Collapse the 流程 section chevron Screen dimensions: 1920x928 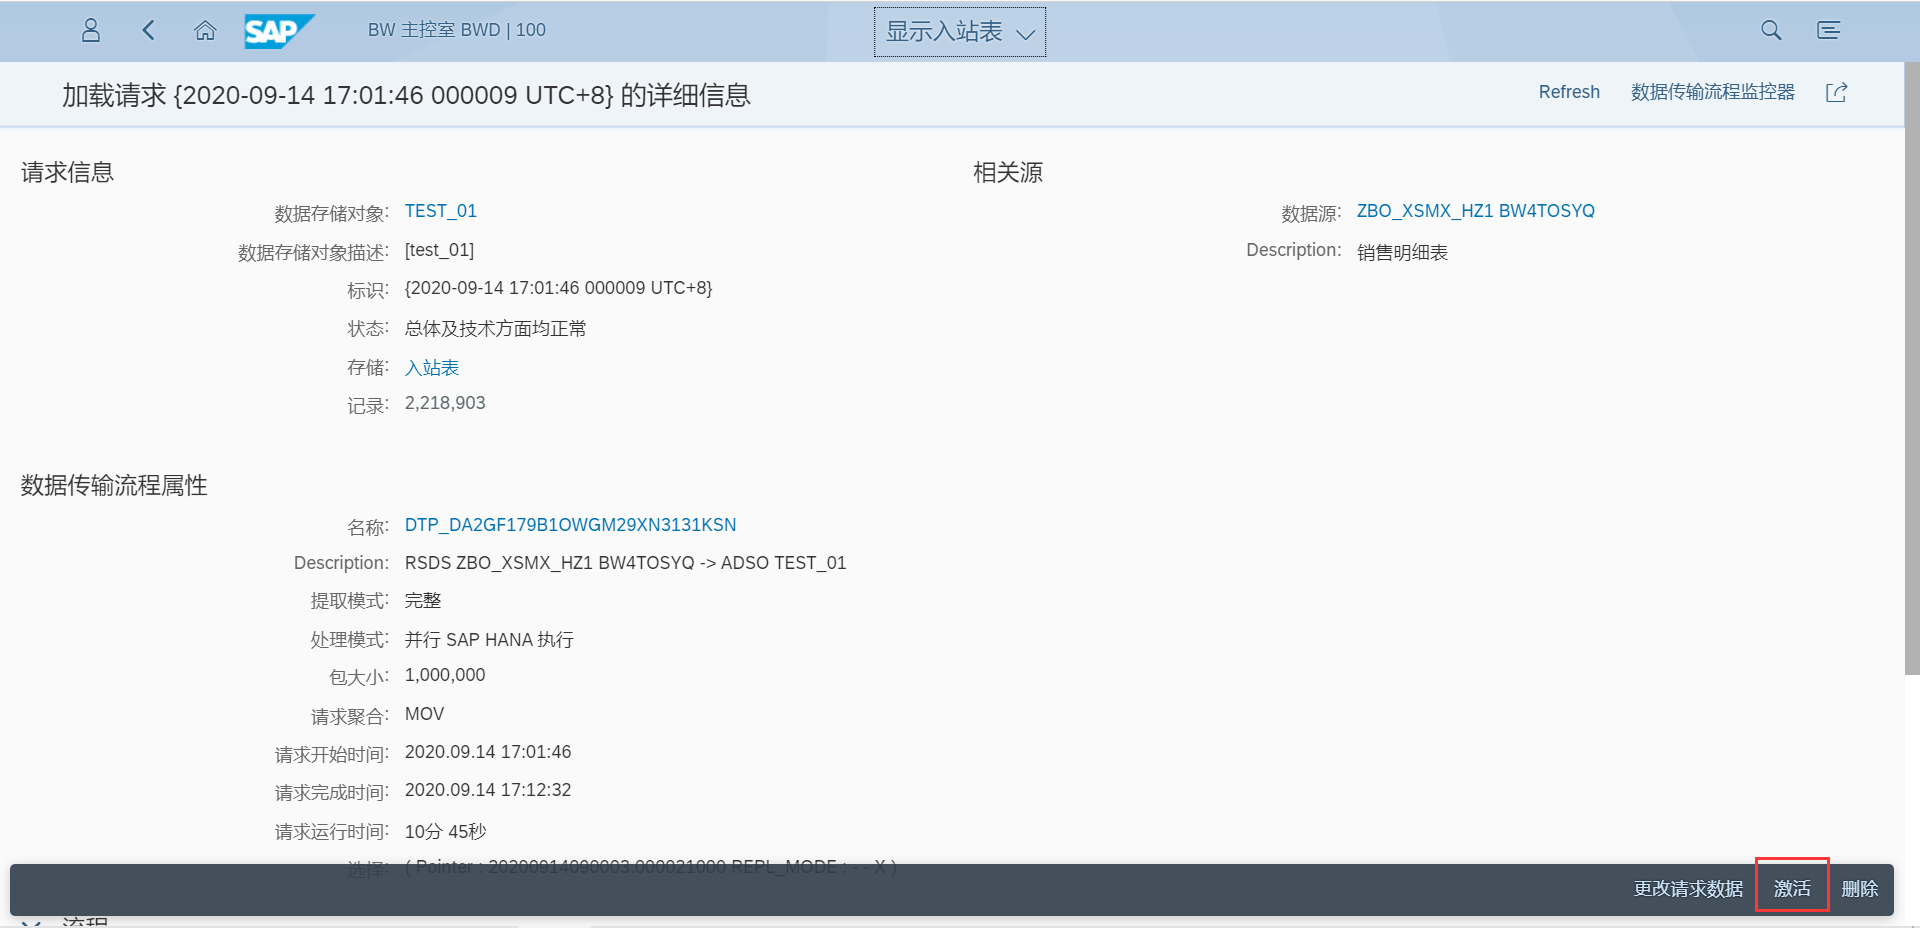[x=30, y=920]
